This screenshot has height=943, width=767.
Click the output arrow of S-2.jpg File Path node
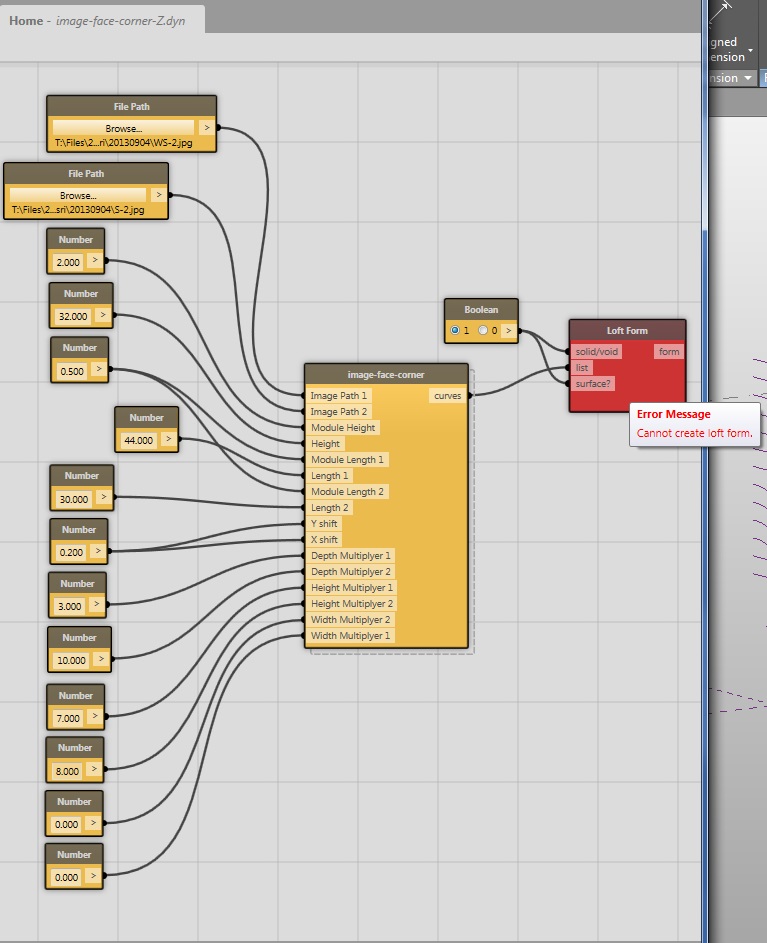158,195
